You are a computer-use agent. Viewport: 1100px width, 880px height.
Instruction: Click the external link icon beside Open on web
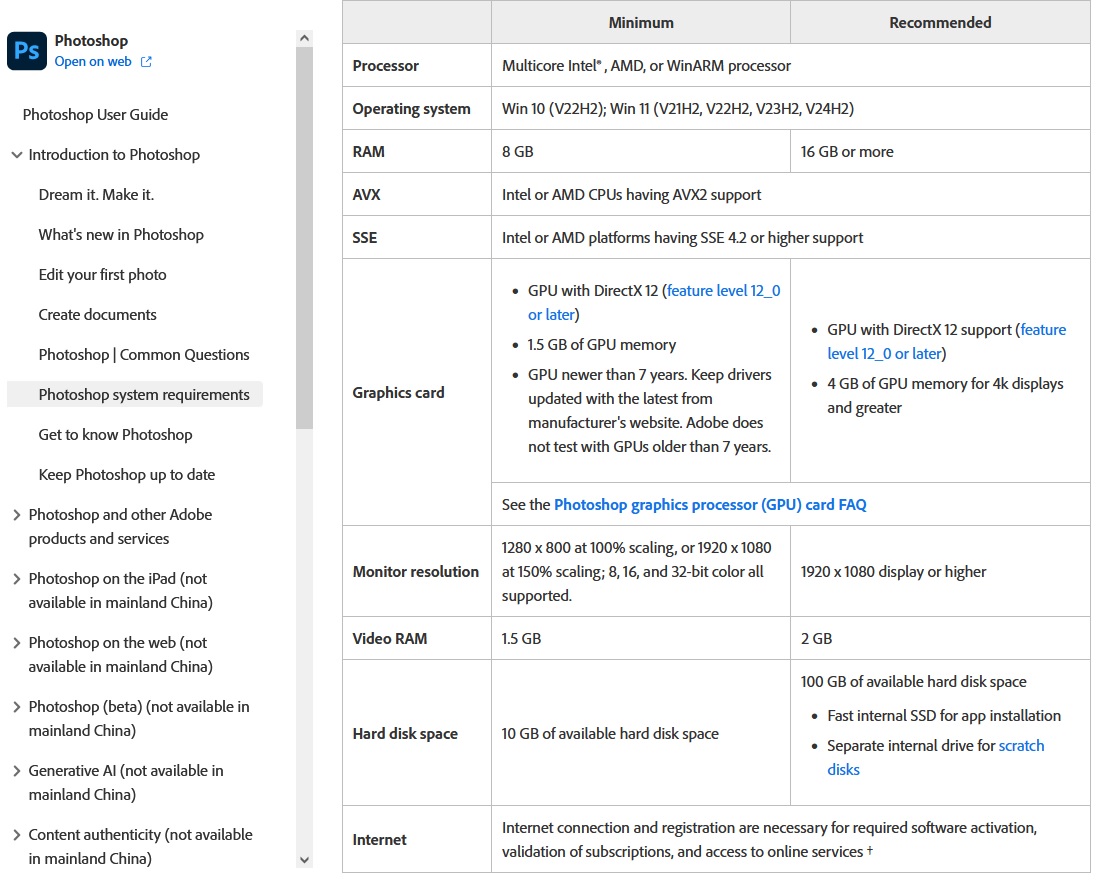(x=146, y=62)
